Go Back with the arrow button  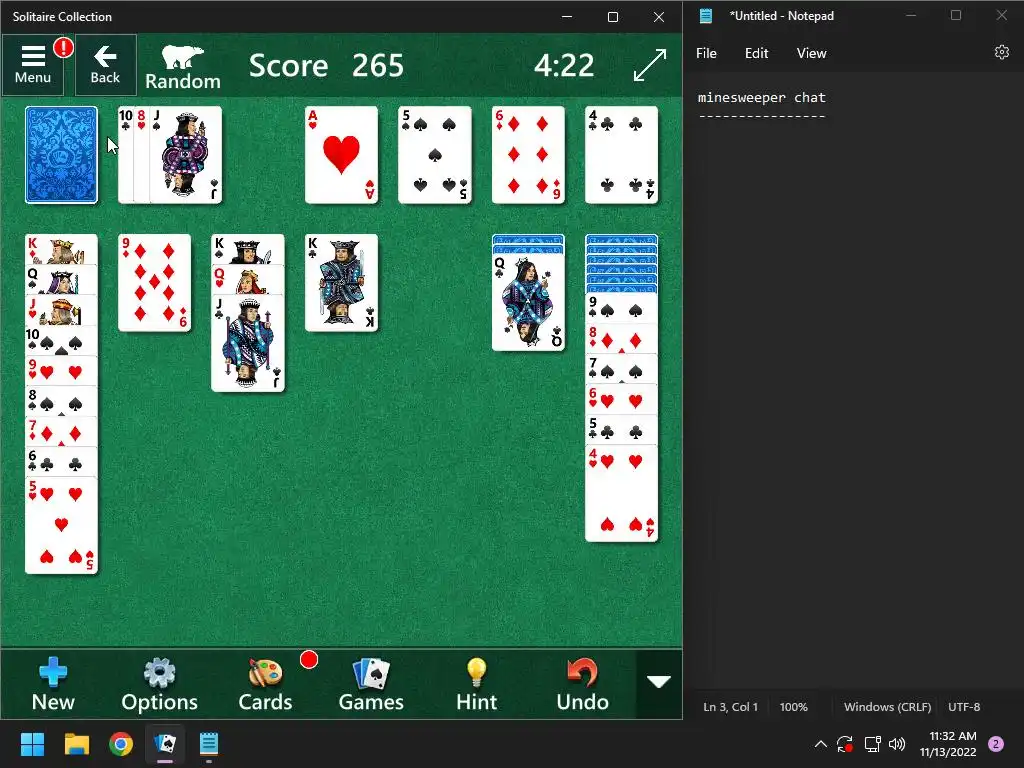pos(105,65)
